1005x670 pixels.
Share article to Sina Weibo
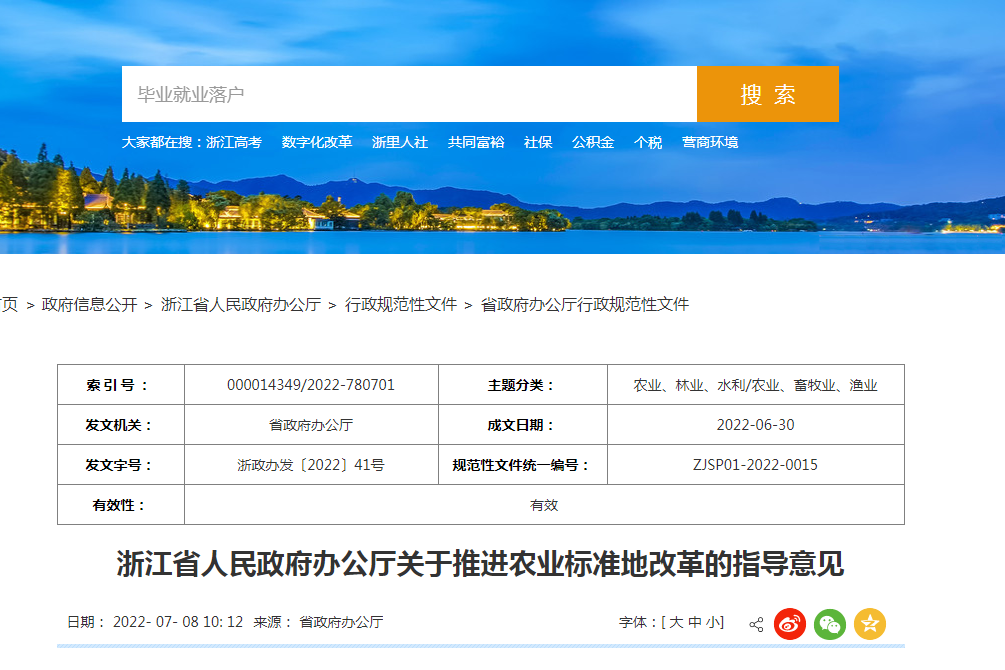point(790,624)
